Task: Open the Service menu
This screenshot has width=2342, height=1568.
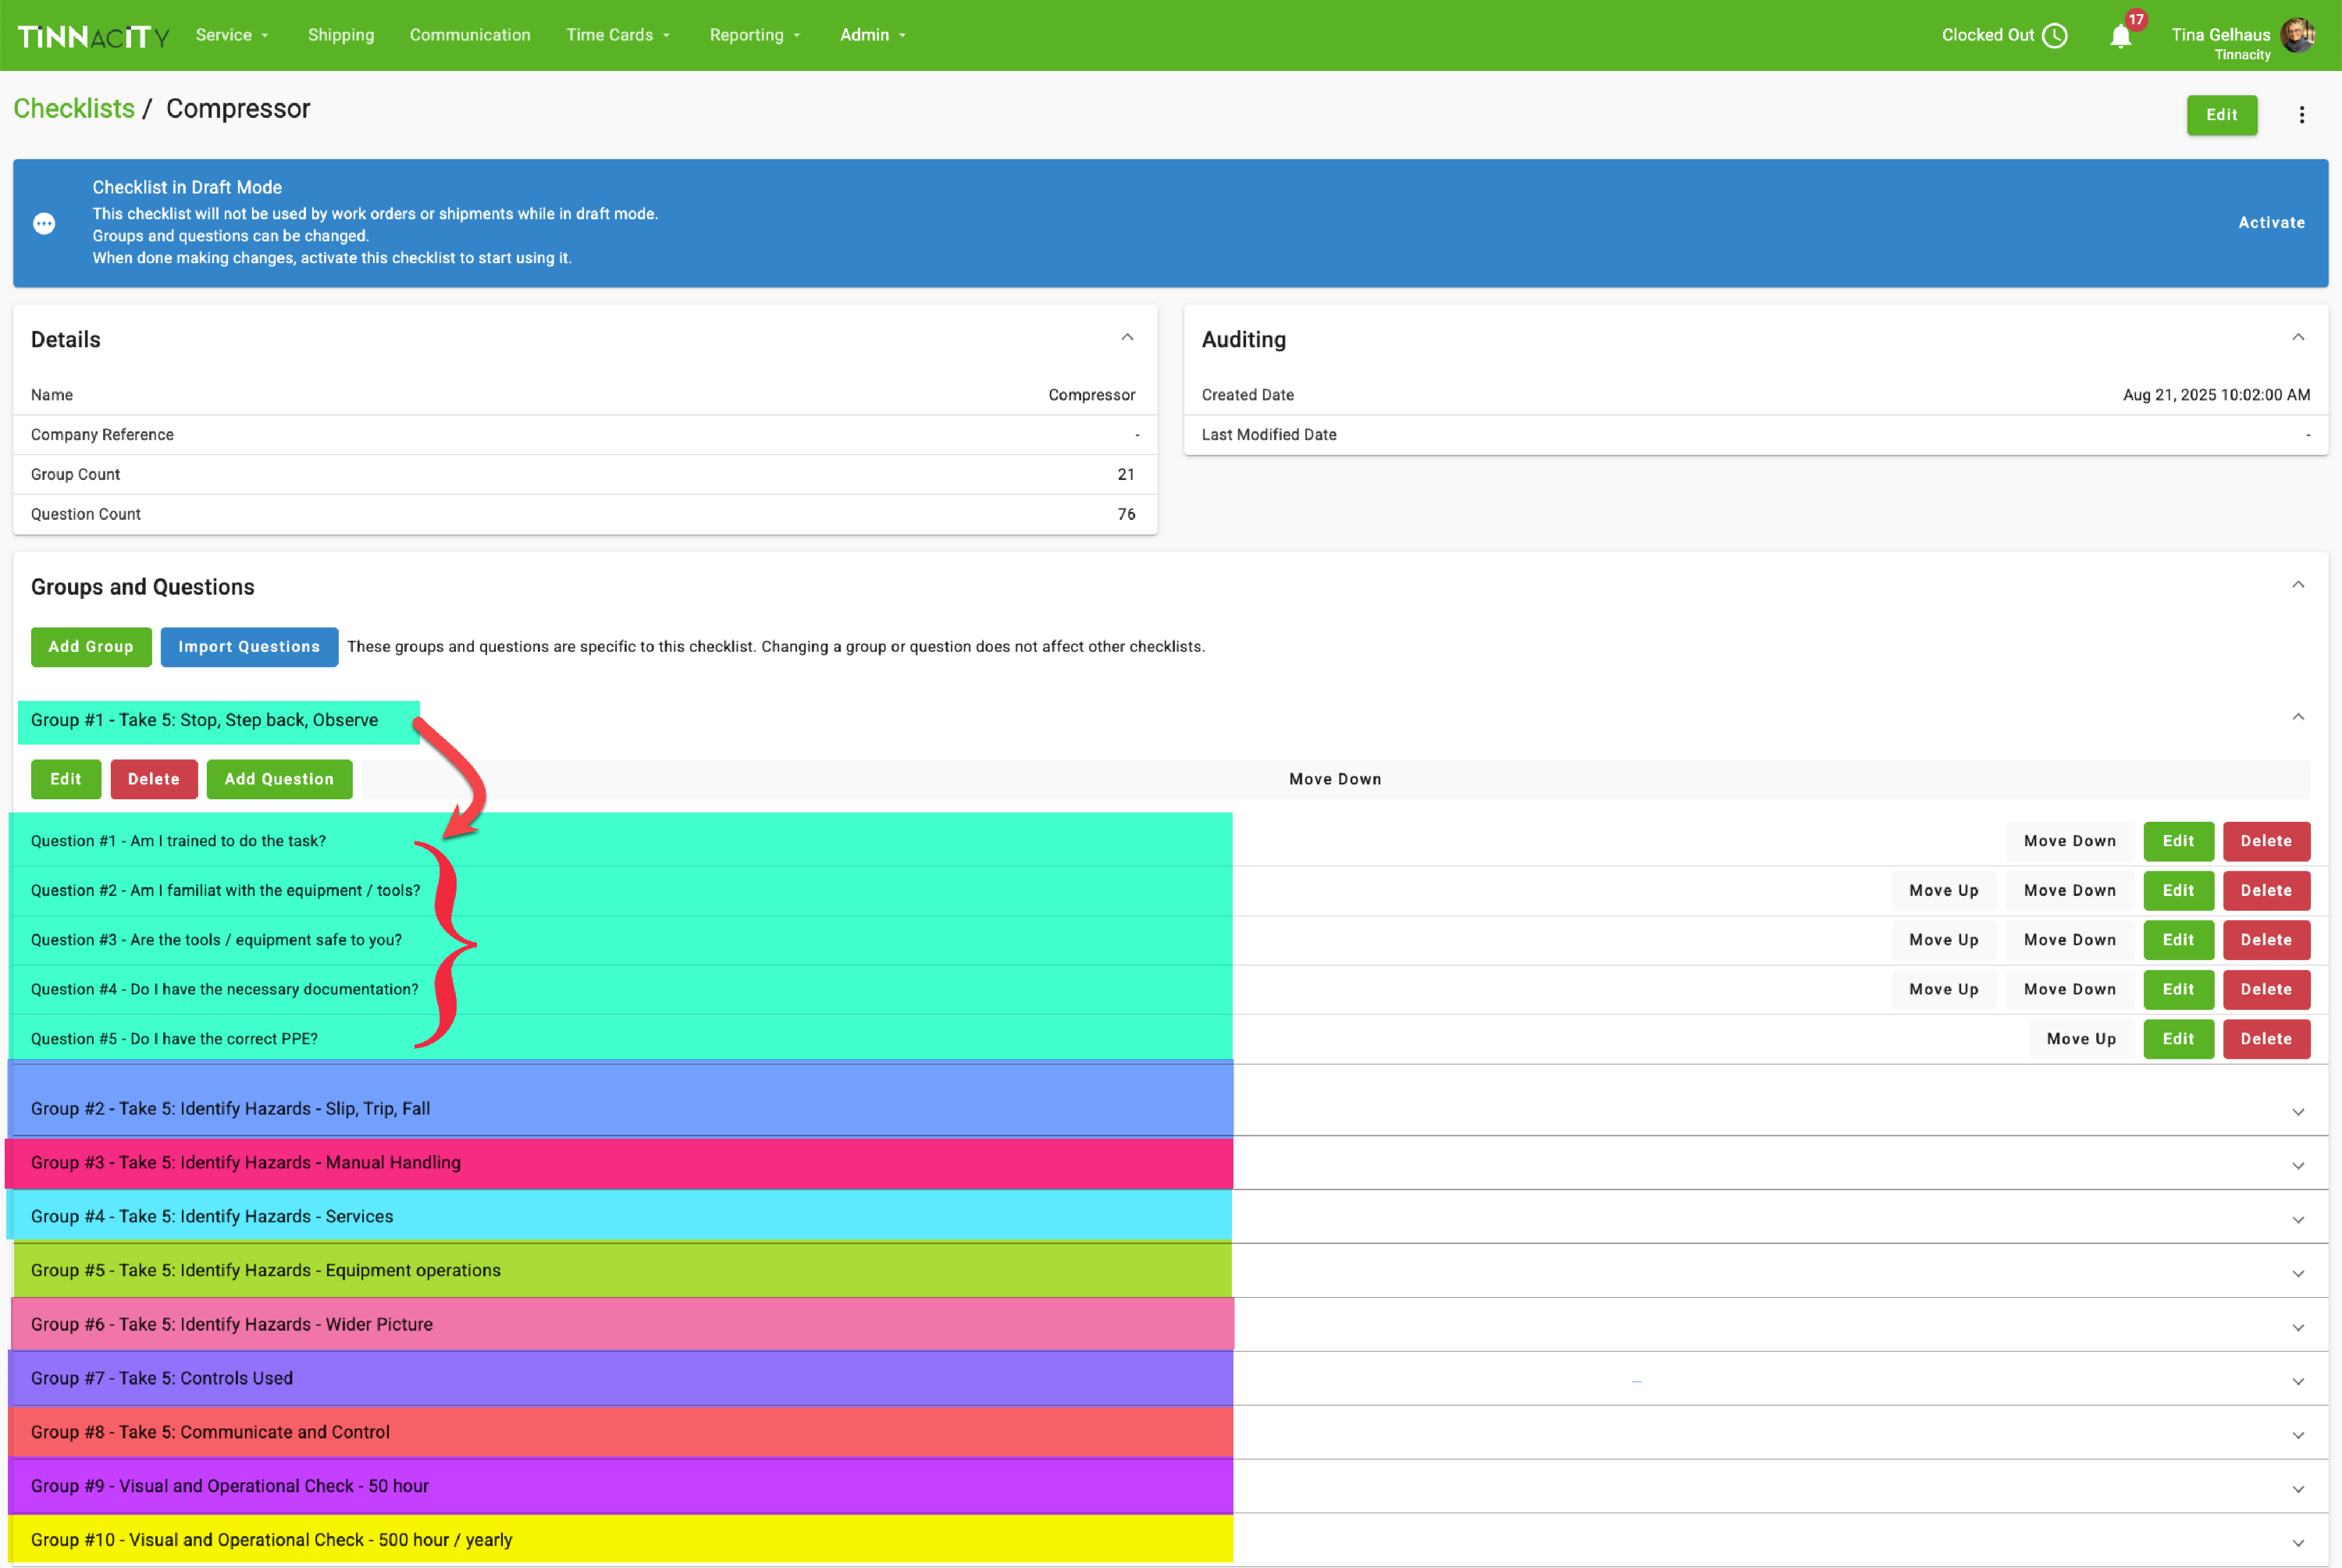Action: (232, 35)
